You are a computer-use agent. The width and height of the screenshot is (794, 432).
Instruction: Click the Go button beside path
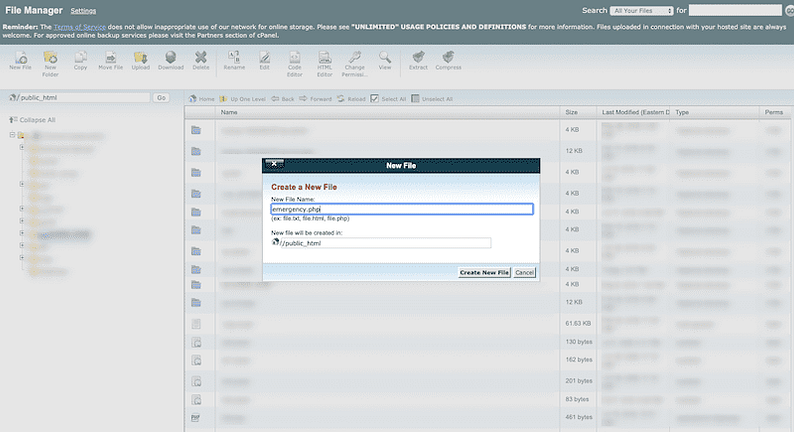click(x=161, y=98)
